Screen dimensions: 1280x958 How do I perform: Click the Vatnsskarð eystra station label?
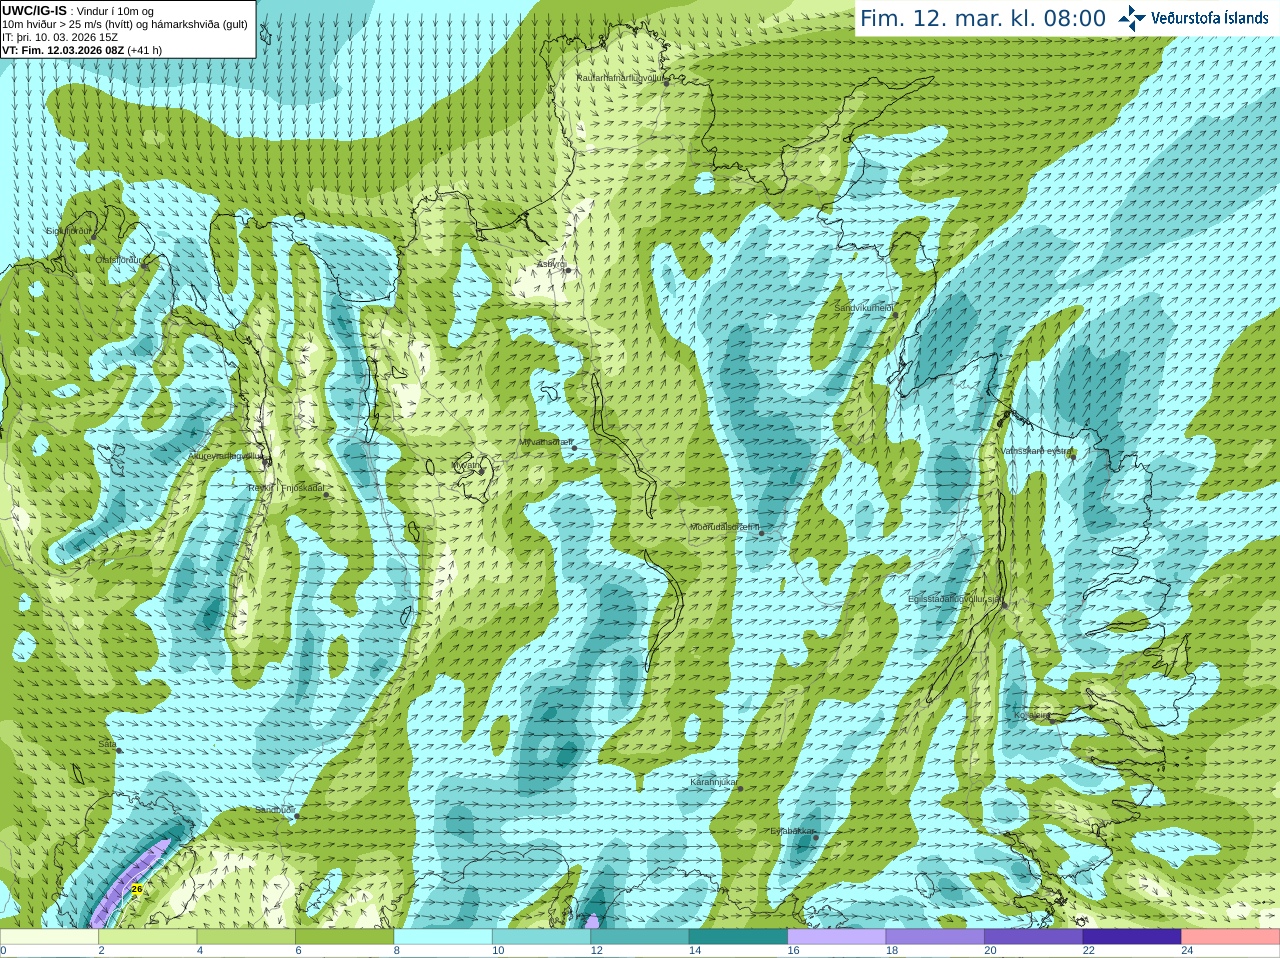tap(1036, 451)
